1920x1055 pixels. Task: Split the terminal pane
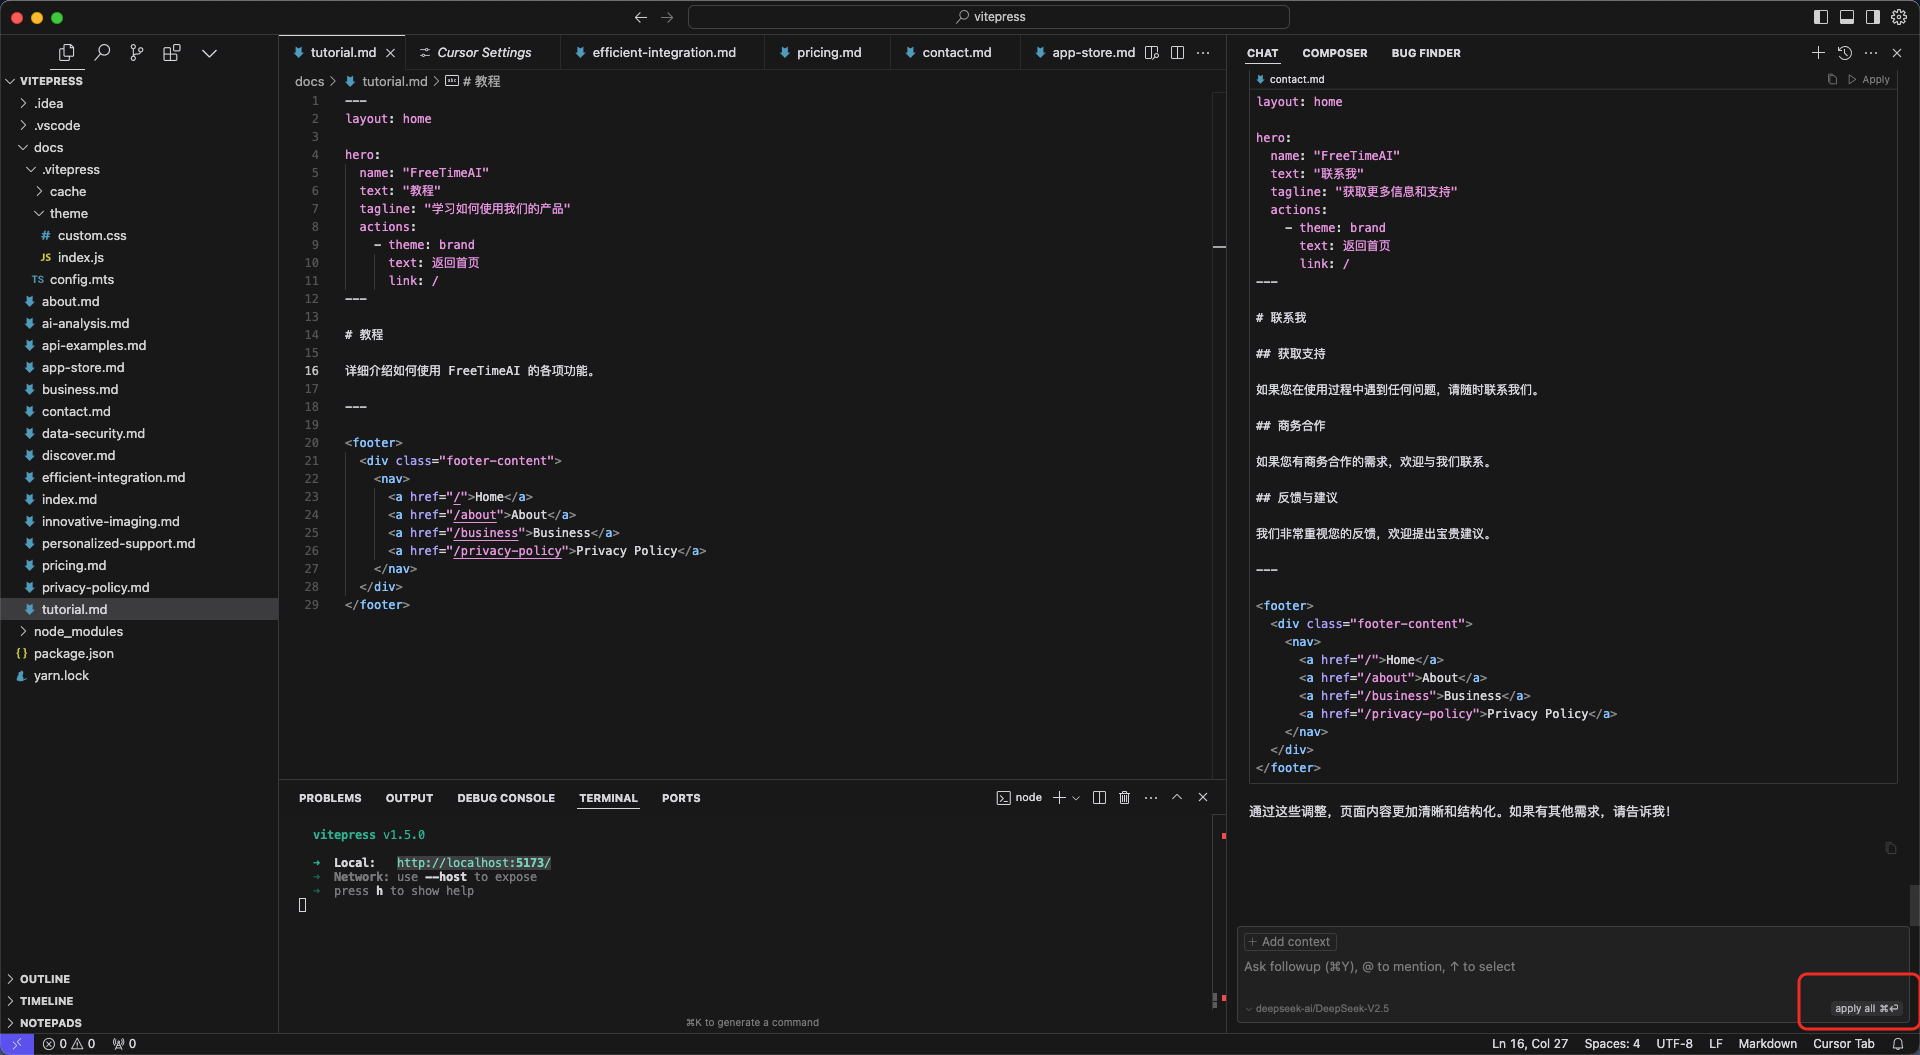[1099, 798]
